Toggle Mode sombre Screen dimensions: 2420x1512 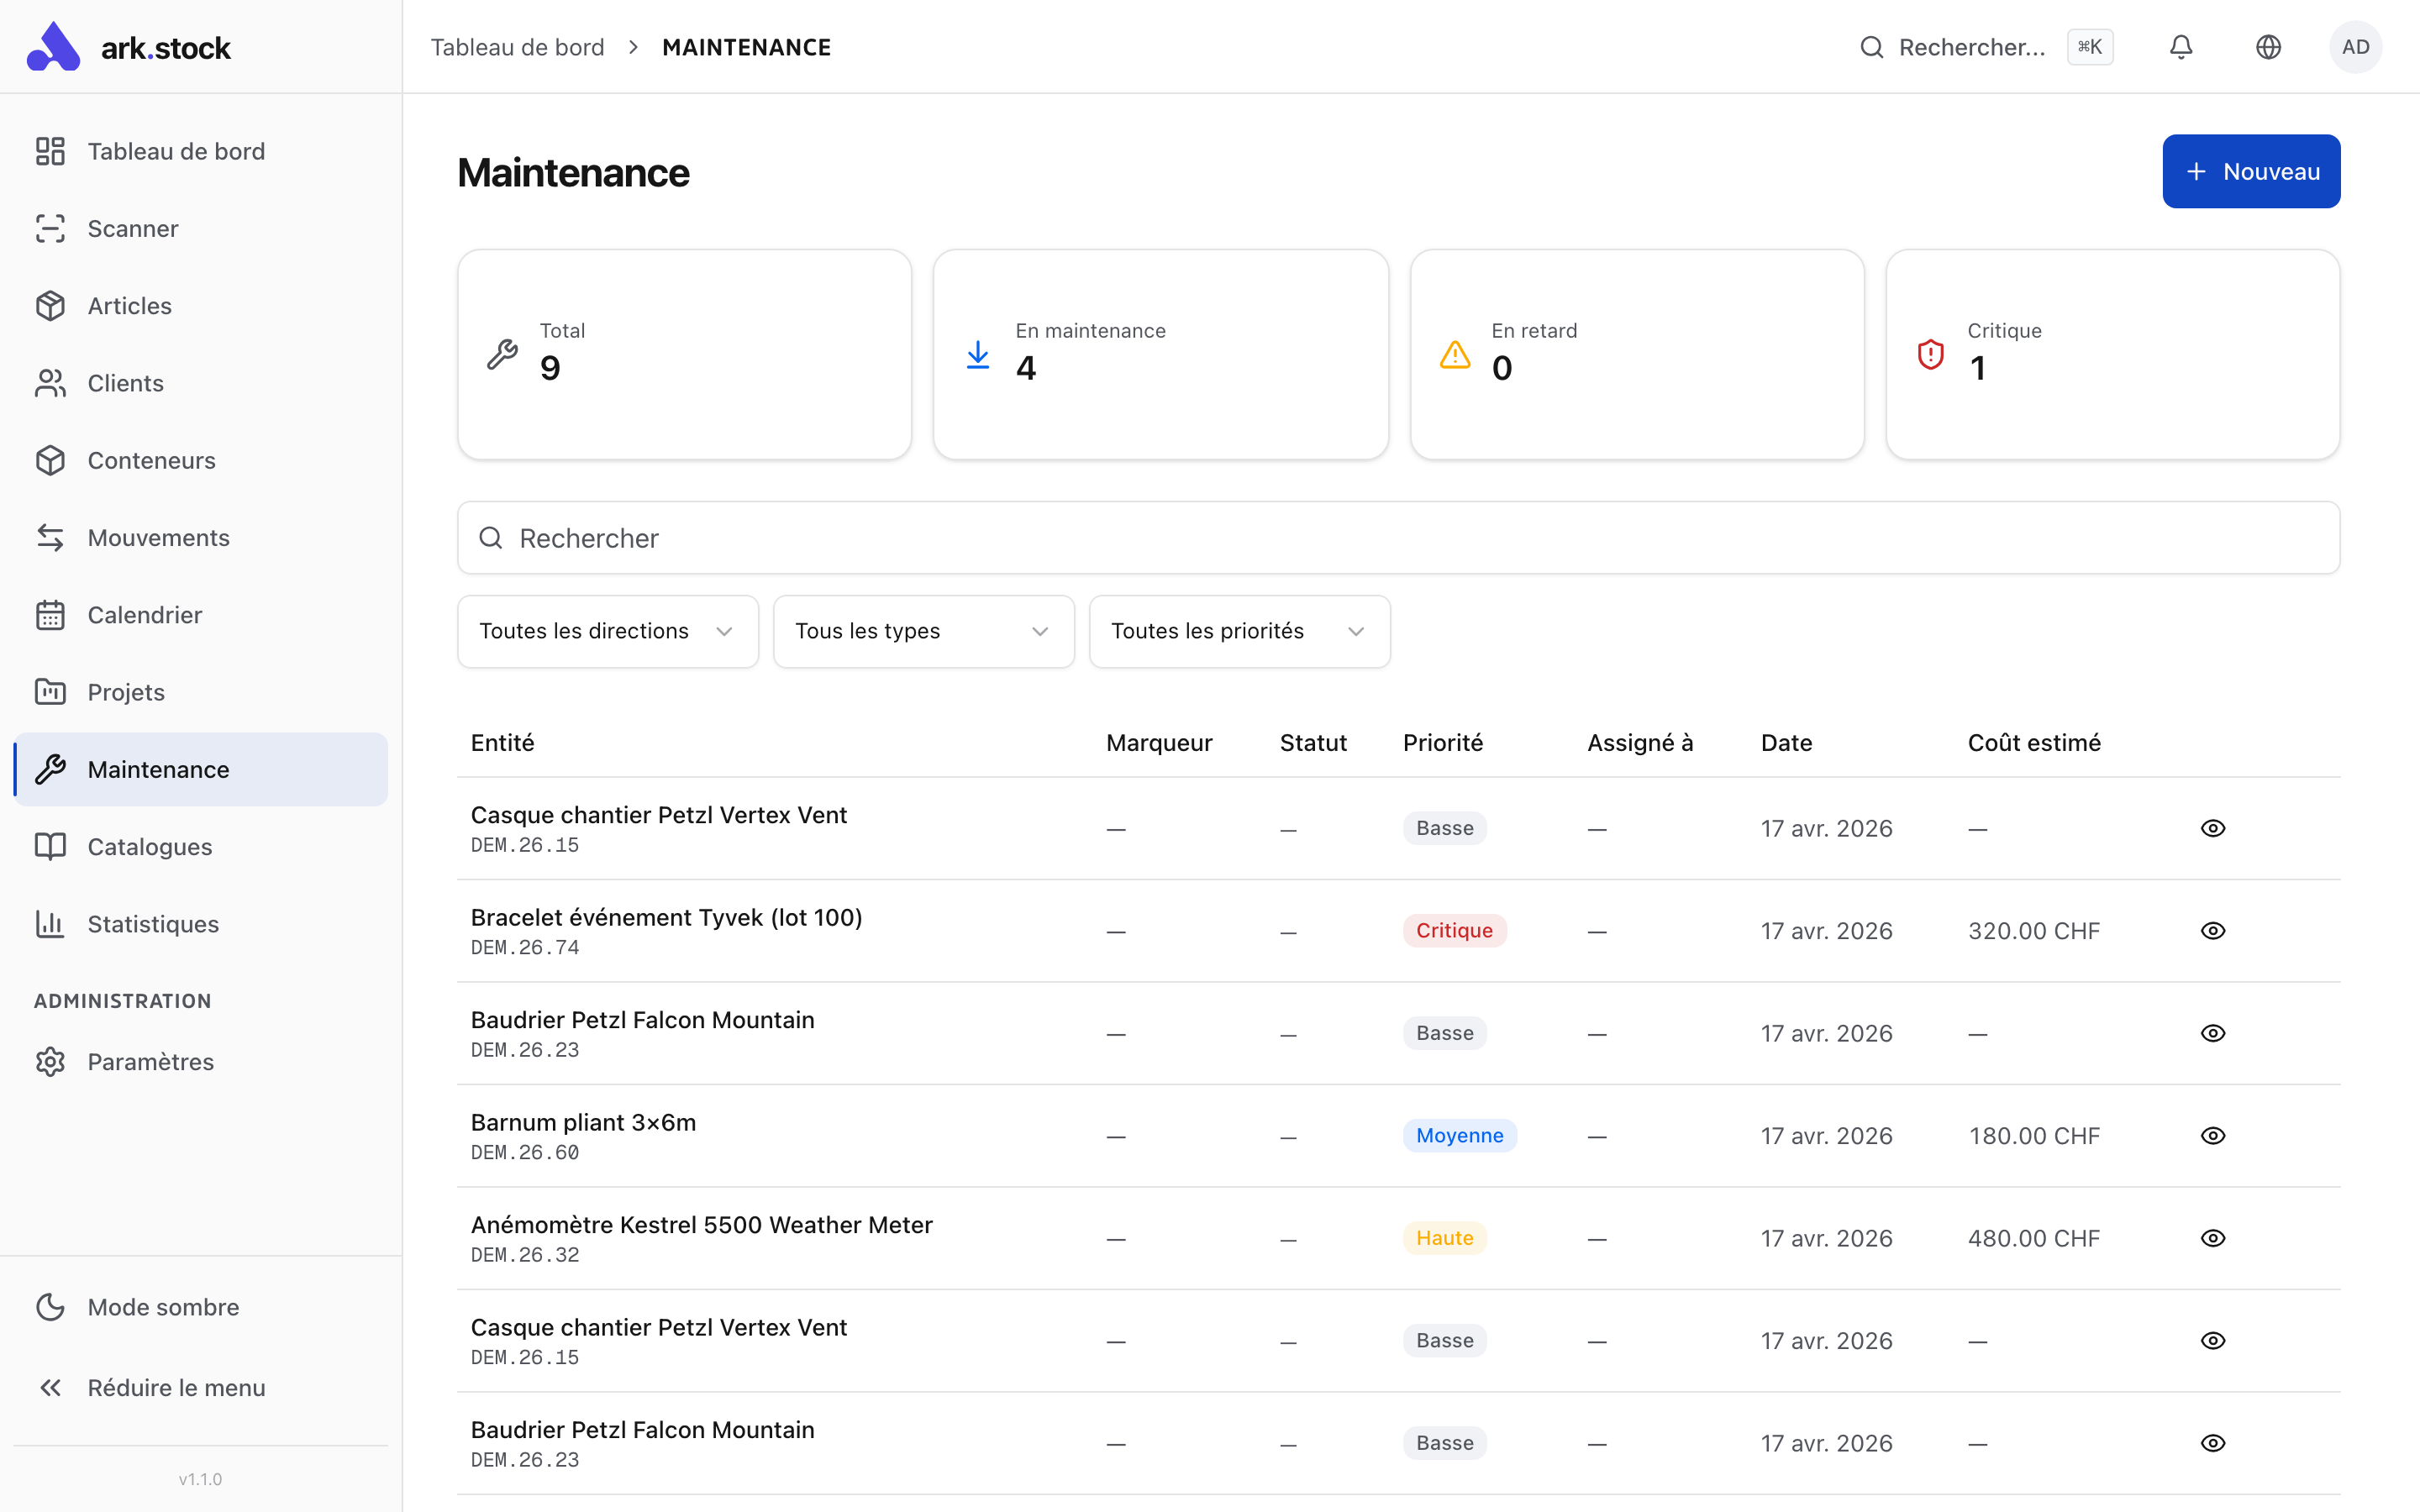162,1307
